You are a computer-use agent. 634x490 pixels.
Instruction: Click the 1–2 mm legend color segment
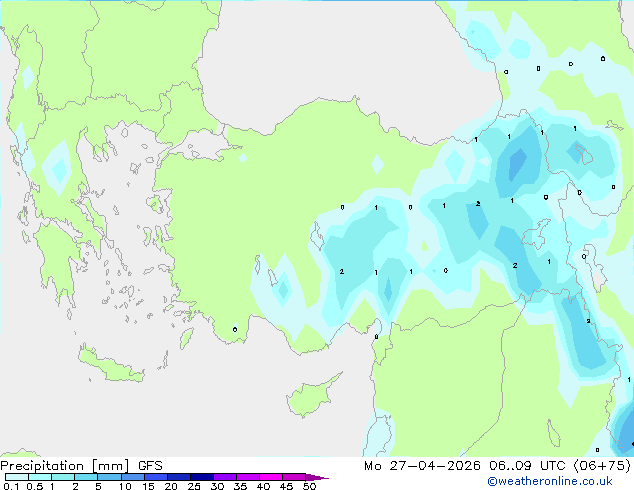coord(63,477)
